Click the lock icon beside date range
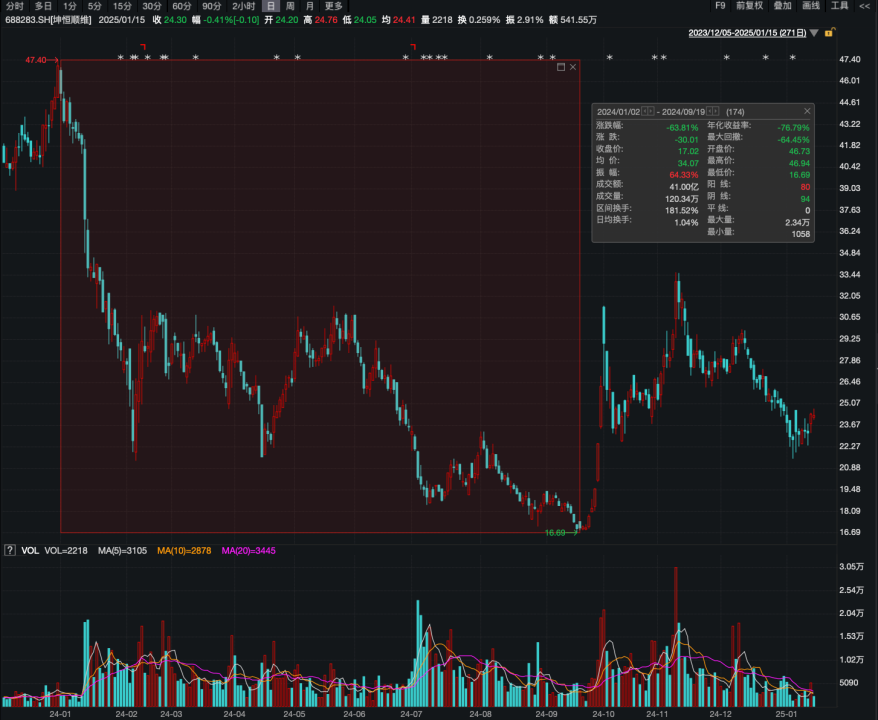This screenshot has width=878, height=720. (x=829, y=33)
